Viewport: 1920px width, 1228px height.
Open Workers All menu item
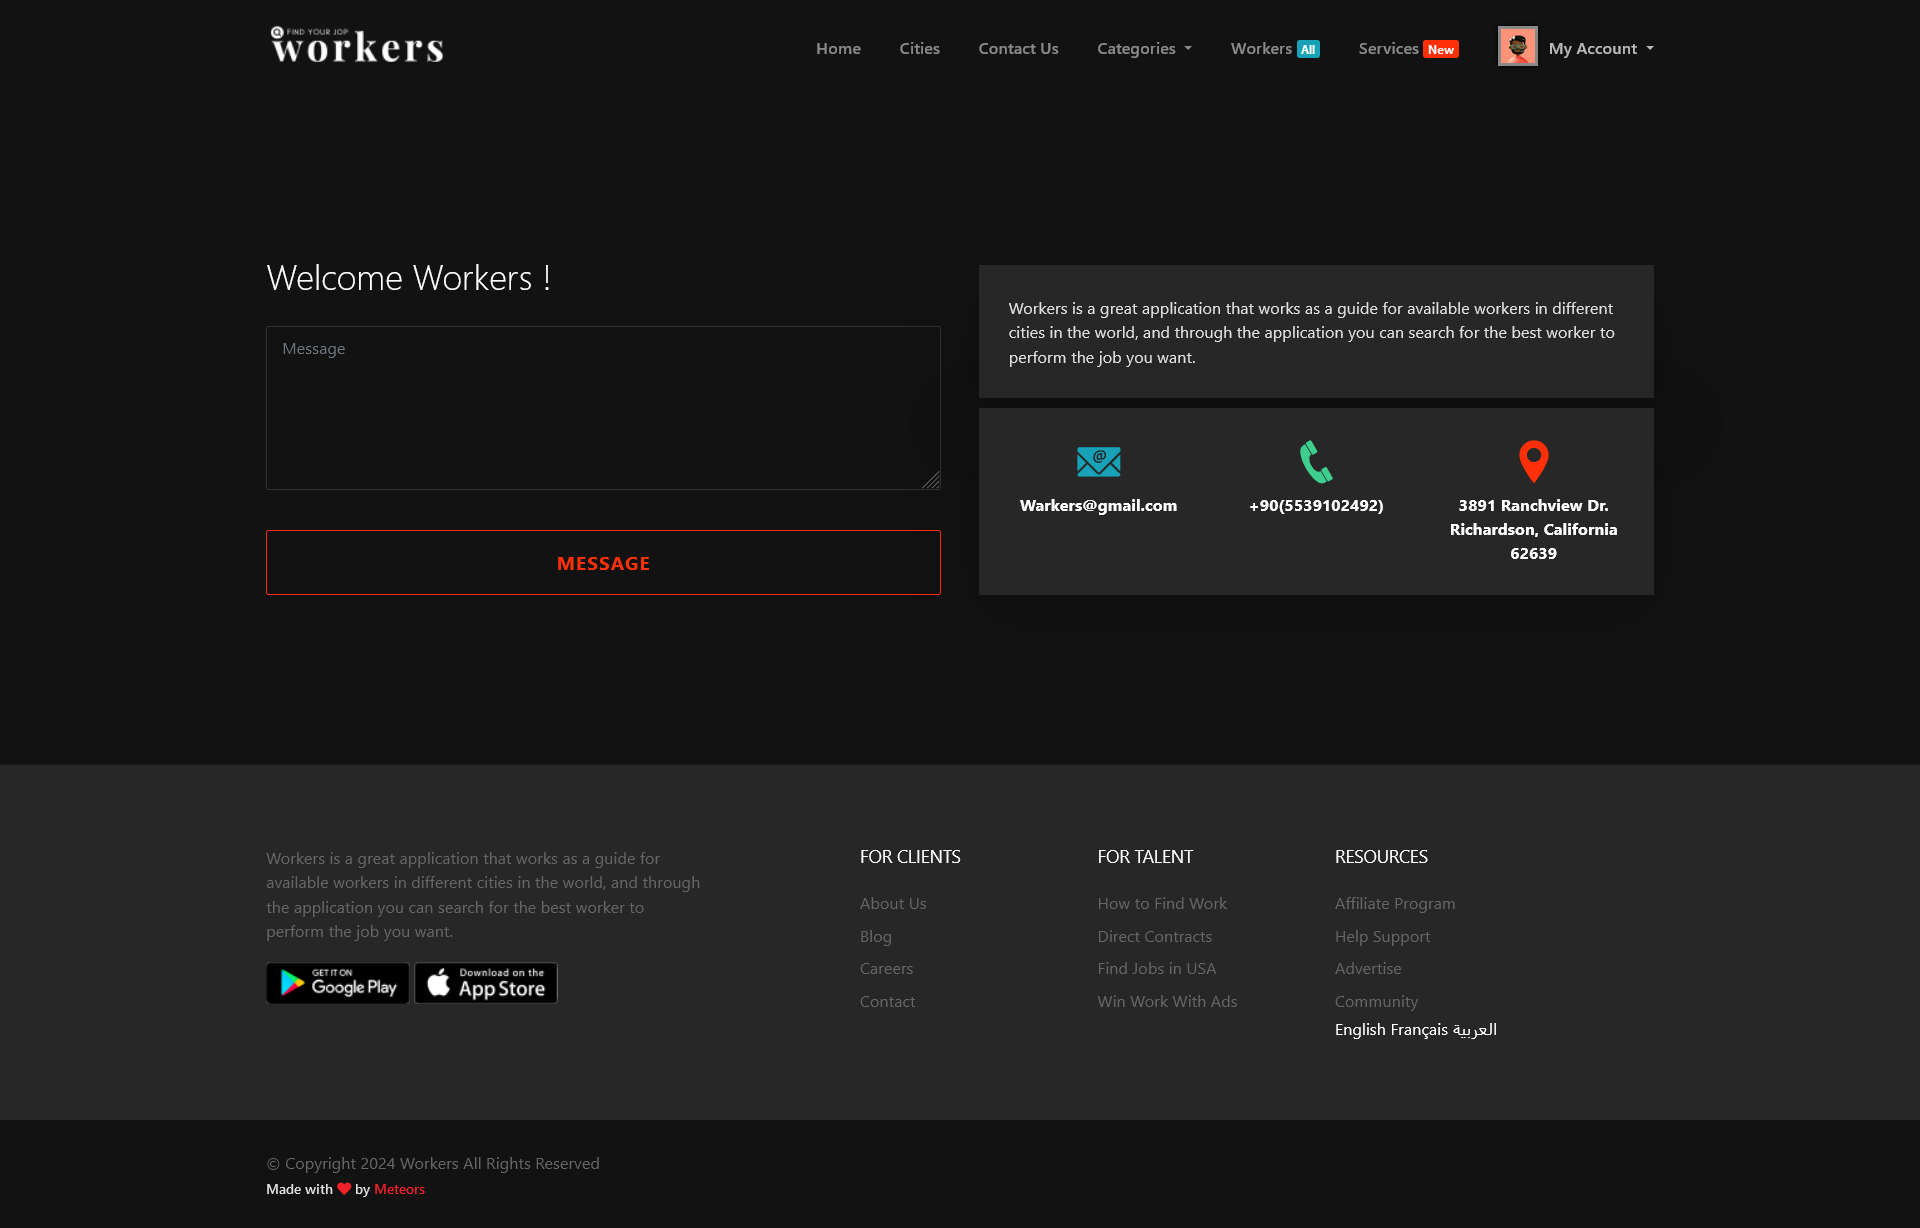pos(1274,48)
